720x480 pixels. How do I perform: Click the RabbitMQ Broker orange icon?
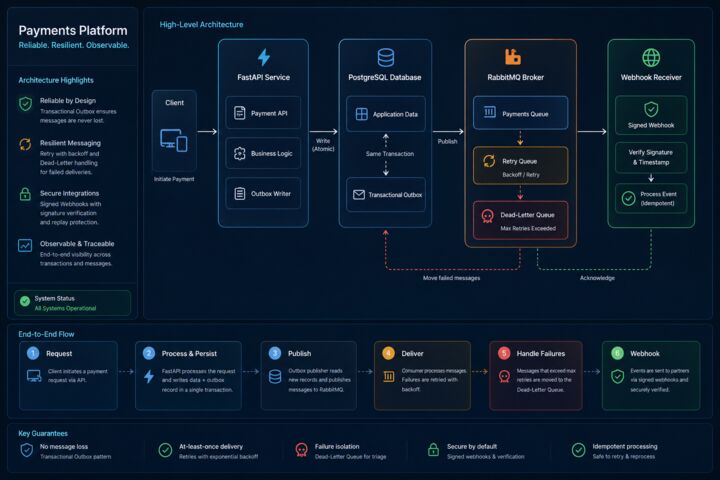(512, 56)
